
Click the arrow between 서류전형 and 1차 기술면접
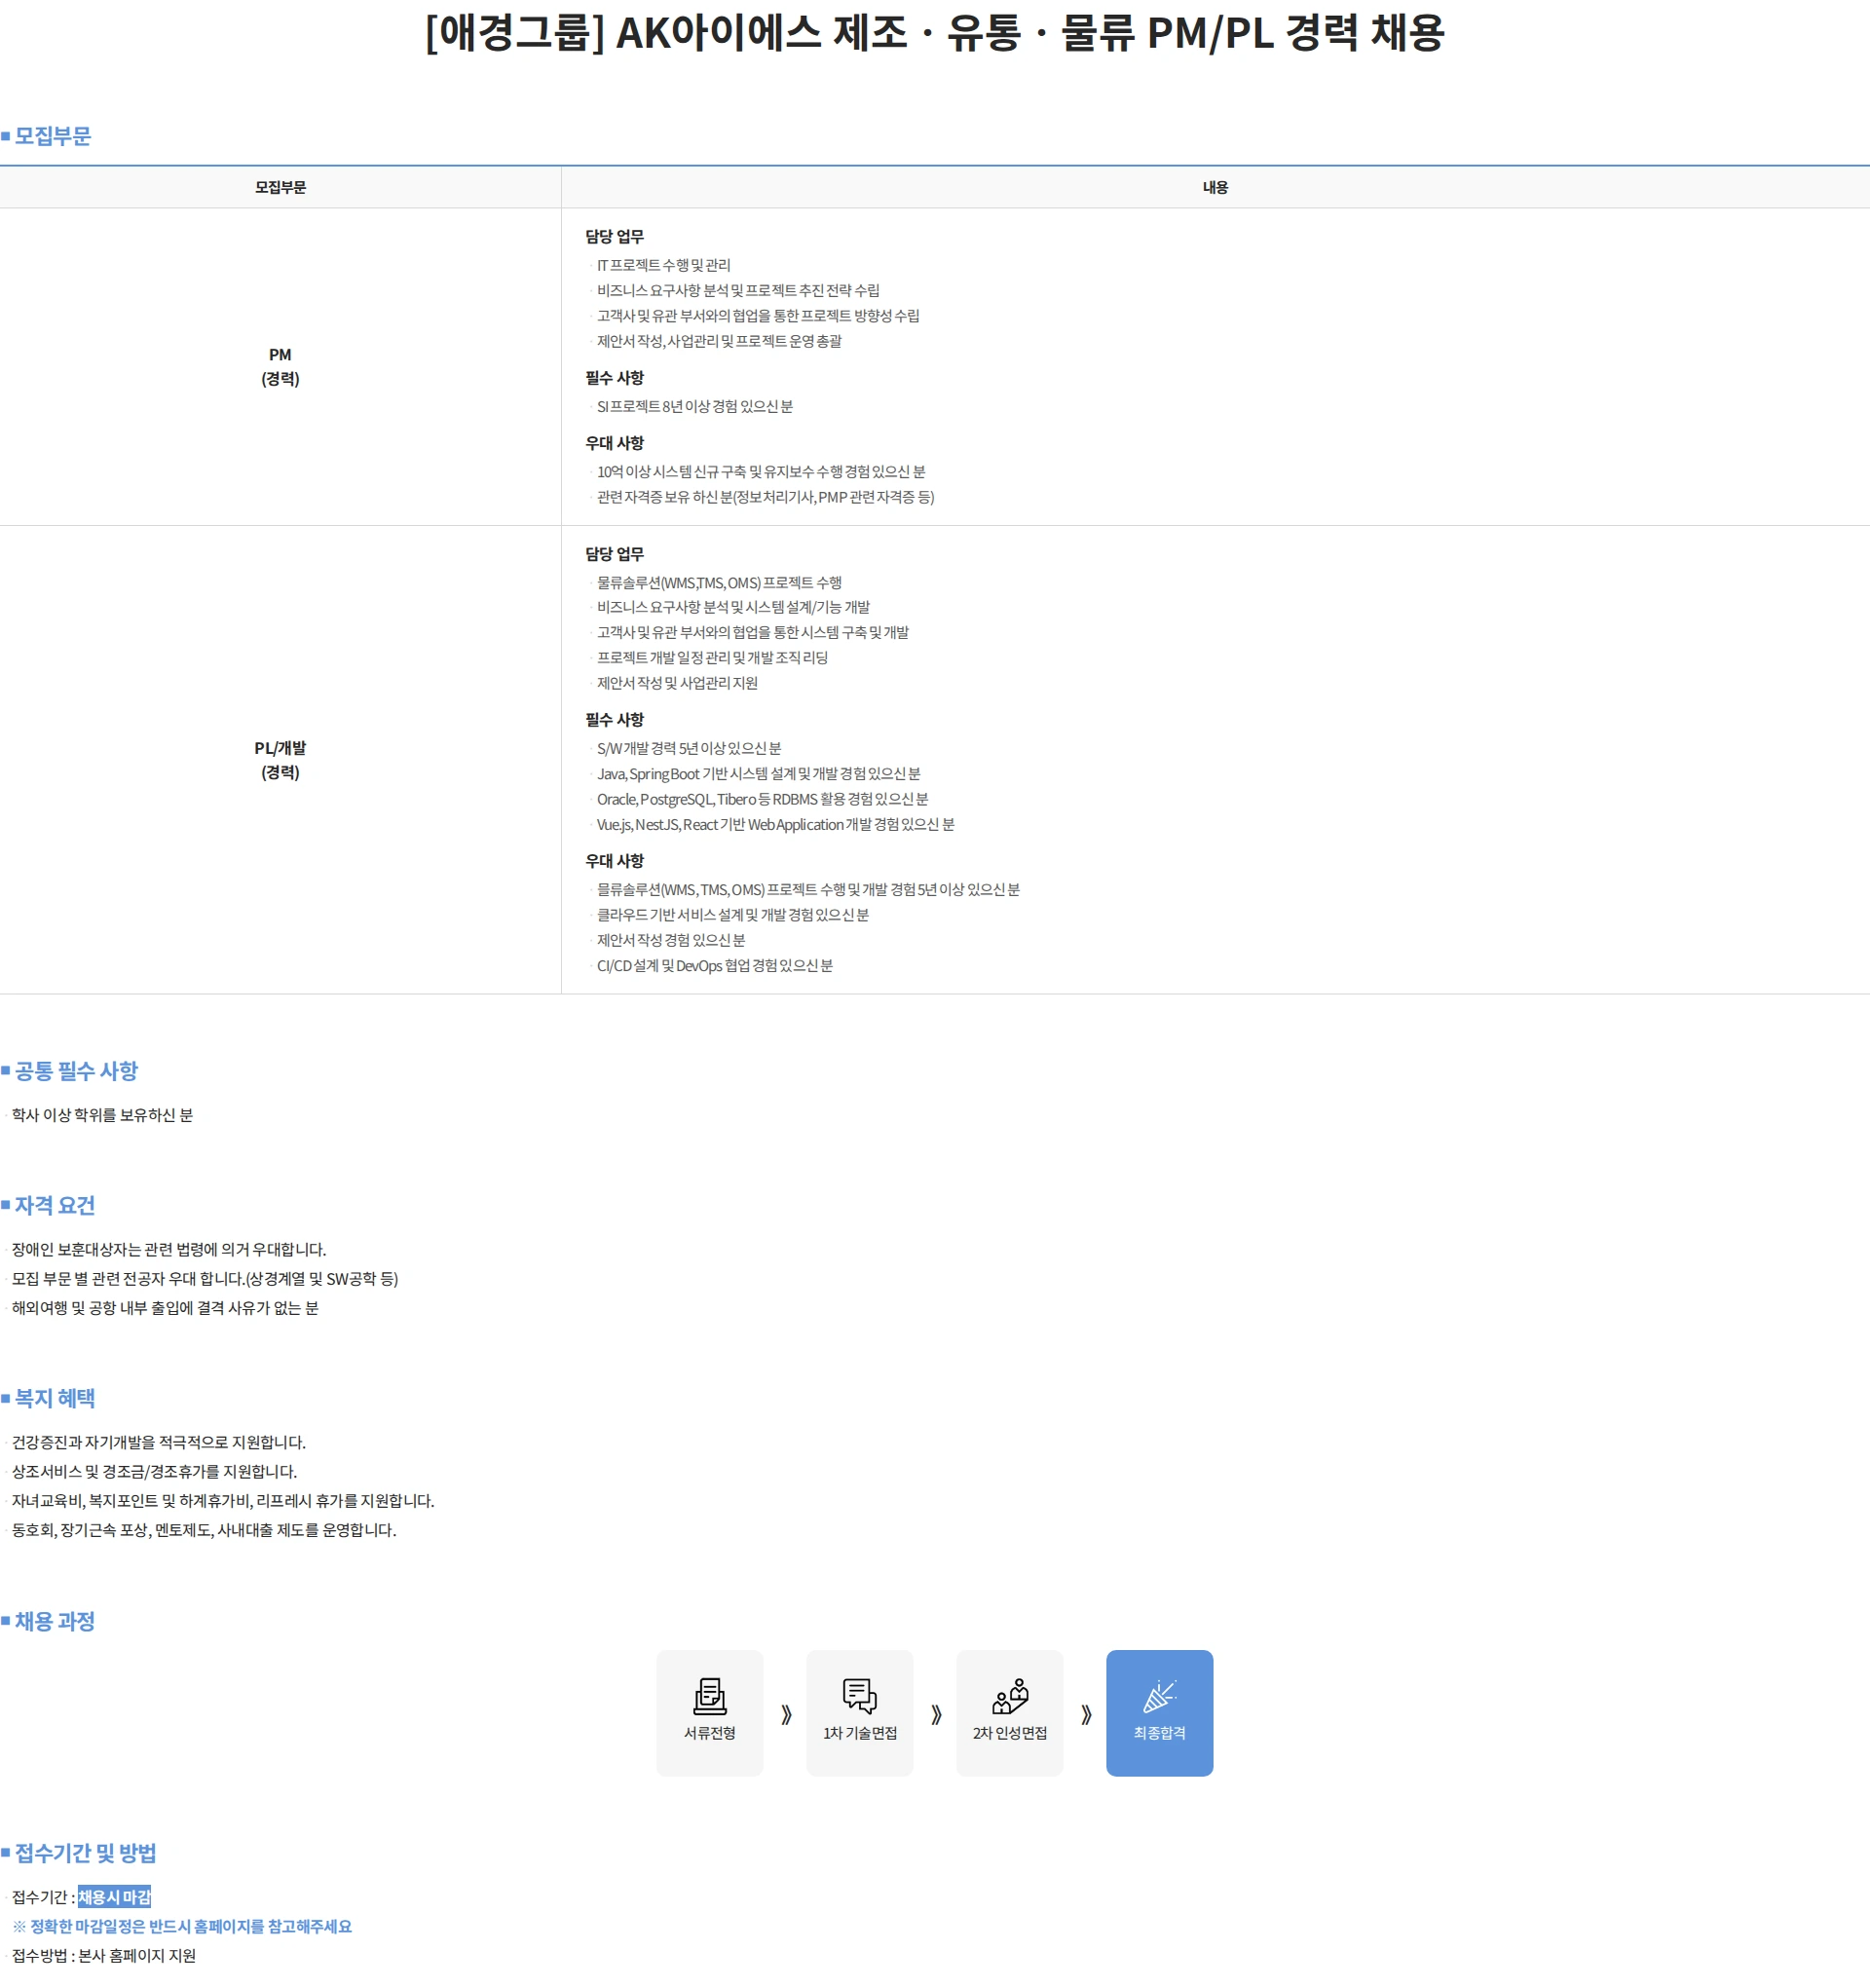click(786, 1715)
